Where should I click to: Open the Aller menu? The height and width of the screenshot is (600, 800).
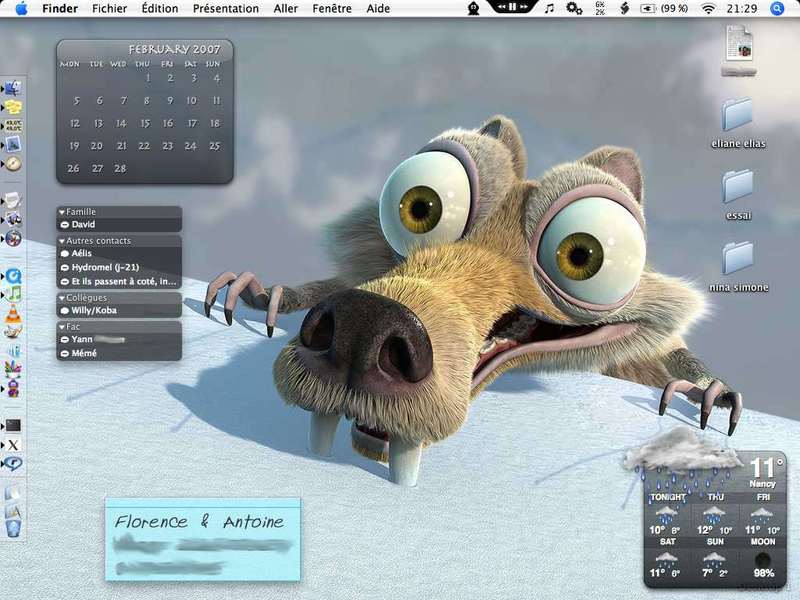[286, 8]
